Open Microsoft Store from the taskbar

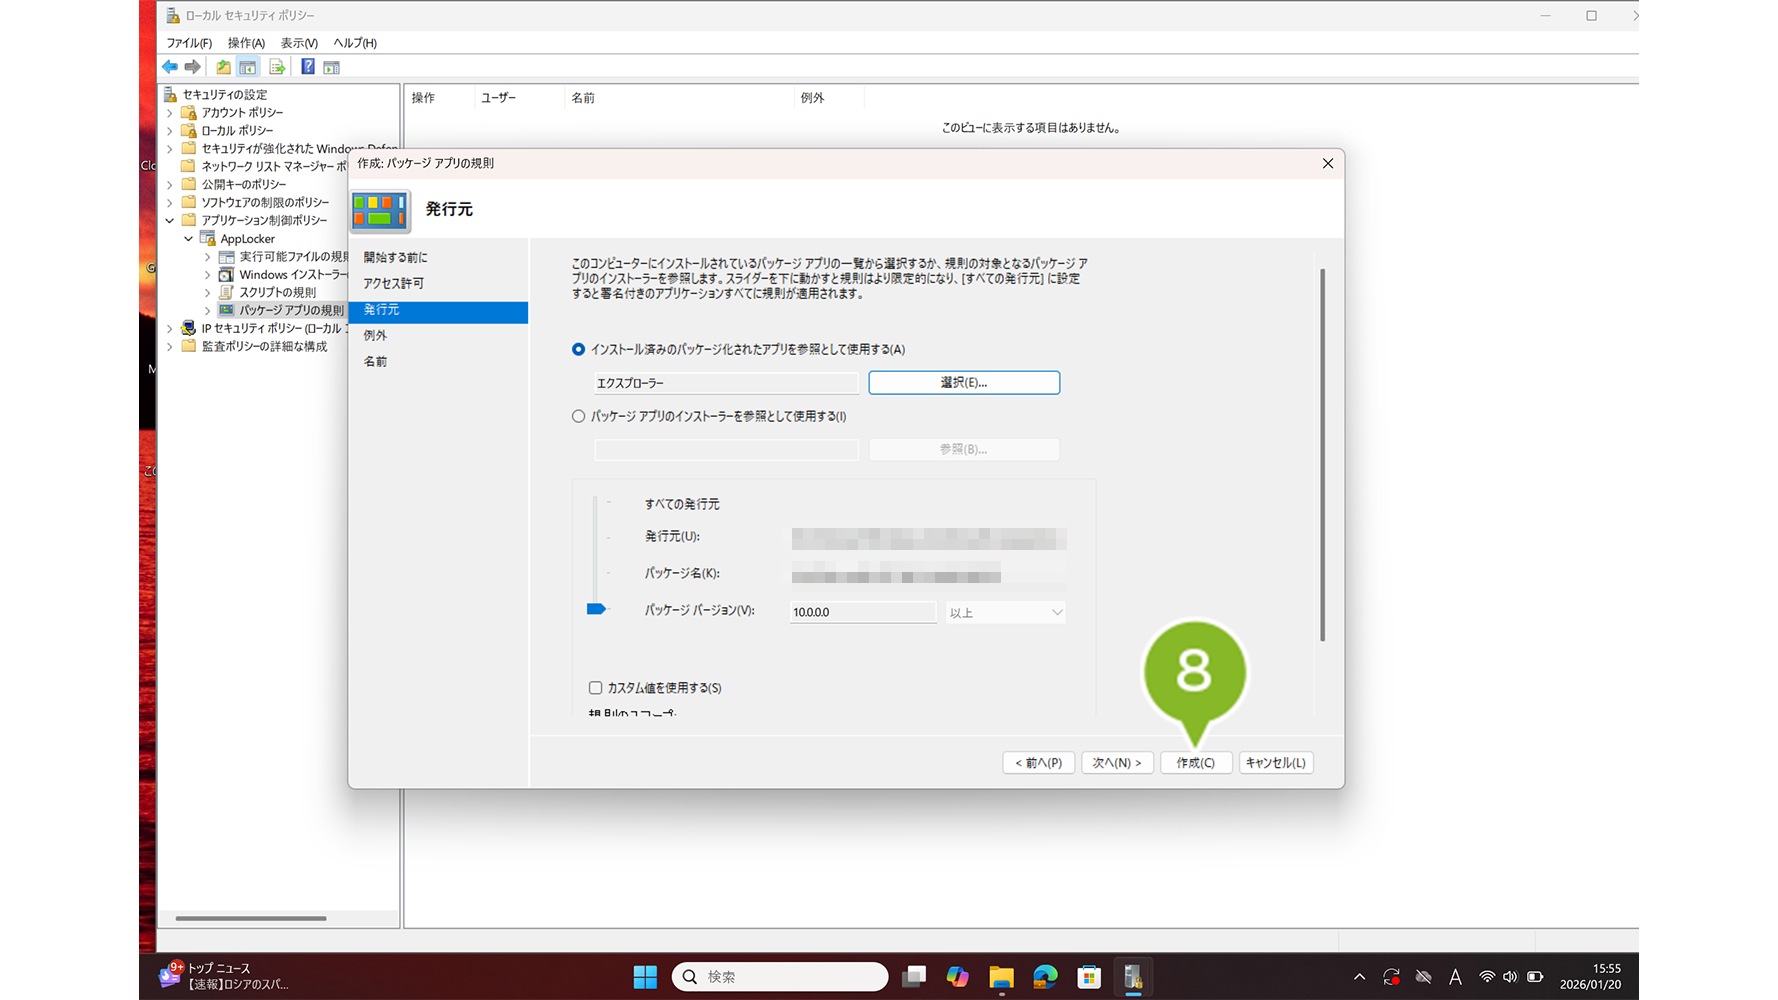coord(1089,977)
